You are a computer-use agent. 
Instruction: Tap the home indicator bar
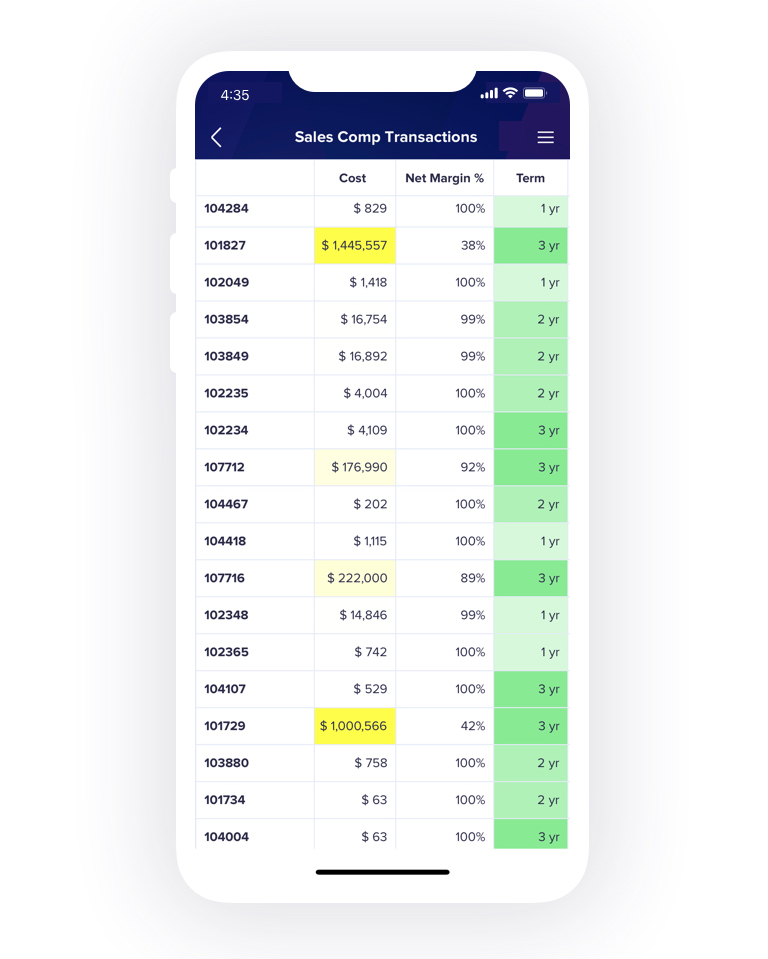point(383,872)
